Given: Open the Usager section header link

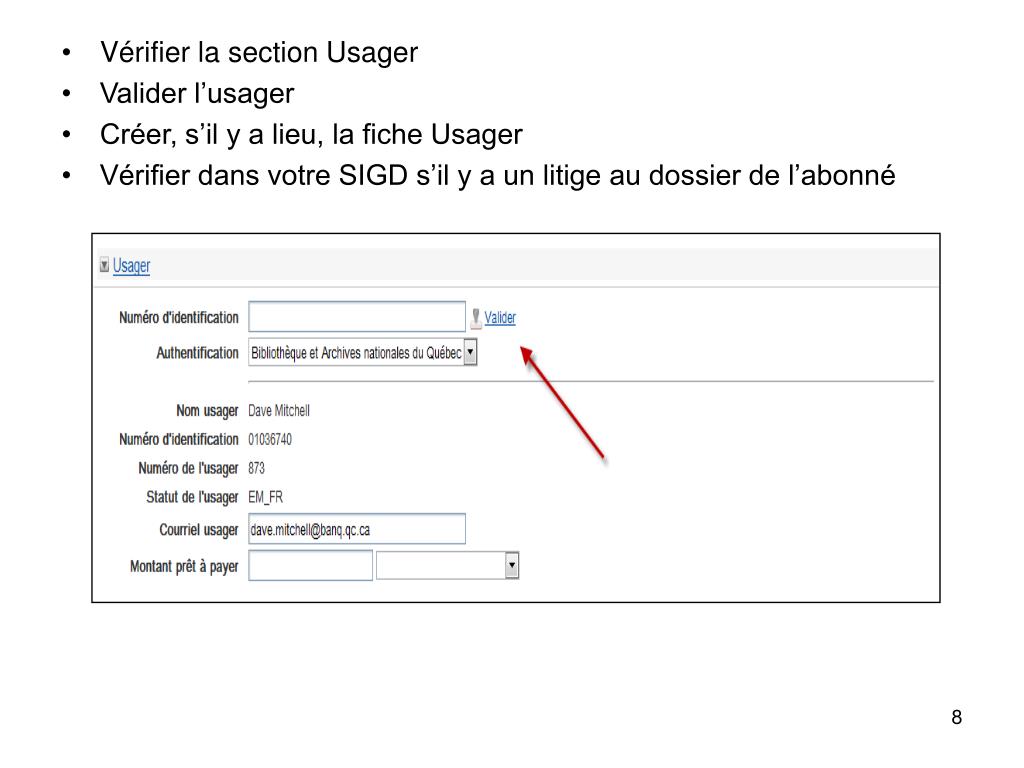Looking at the screenshot, I should [131, 266].
